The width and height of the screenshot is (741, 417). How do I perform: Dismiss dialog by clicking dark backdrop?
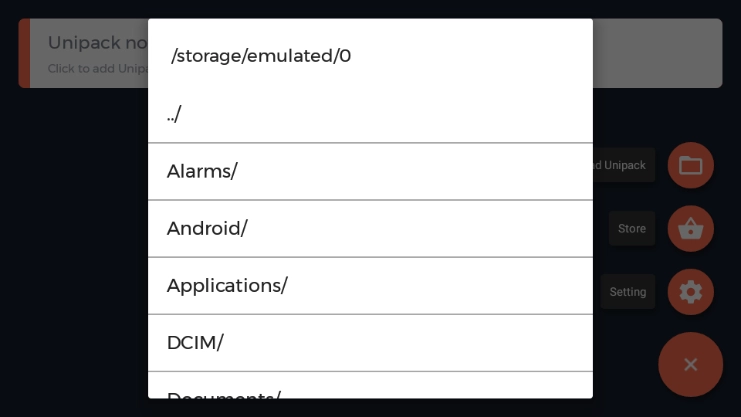(x=70, y=250)
